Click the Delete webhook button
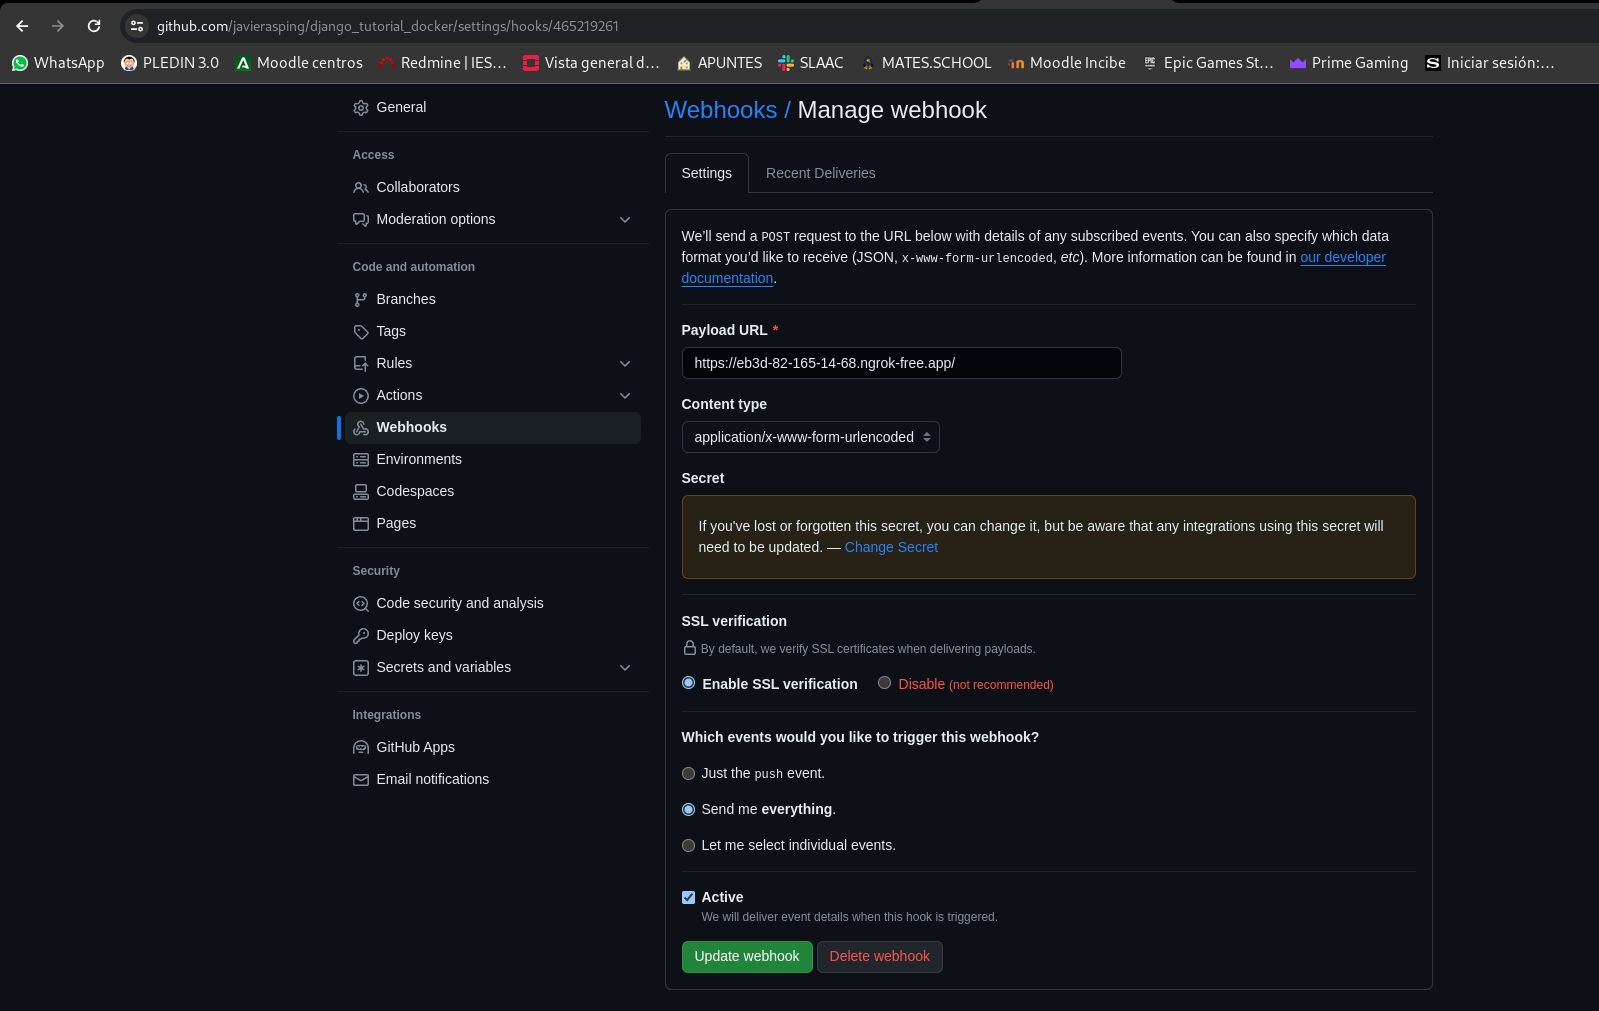The width and height of the screenshot is (1599, 1011). pos(879,957)
